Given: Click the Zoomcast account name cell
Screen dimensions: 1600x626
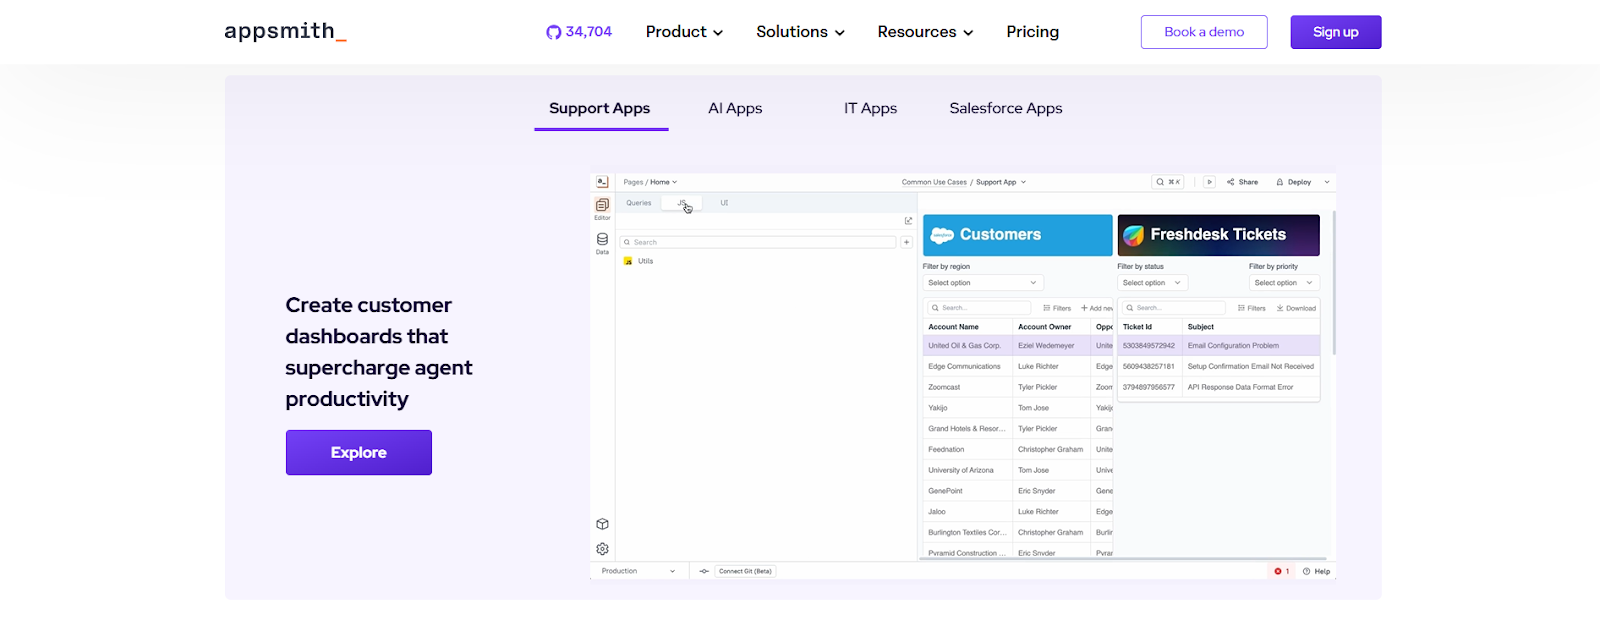Looking at the screenshot, I should coord(944,387).
